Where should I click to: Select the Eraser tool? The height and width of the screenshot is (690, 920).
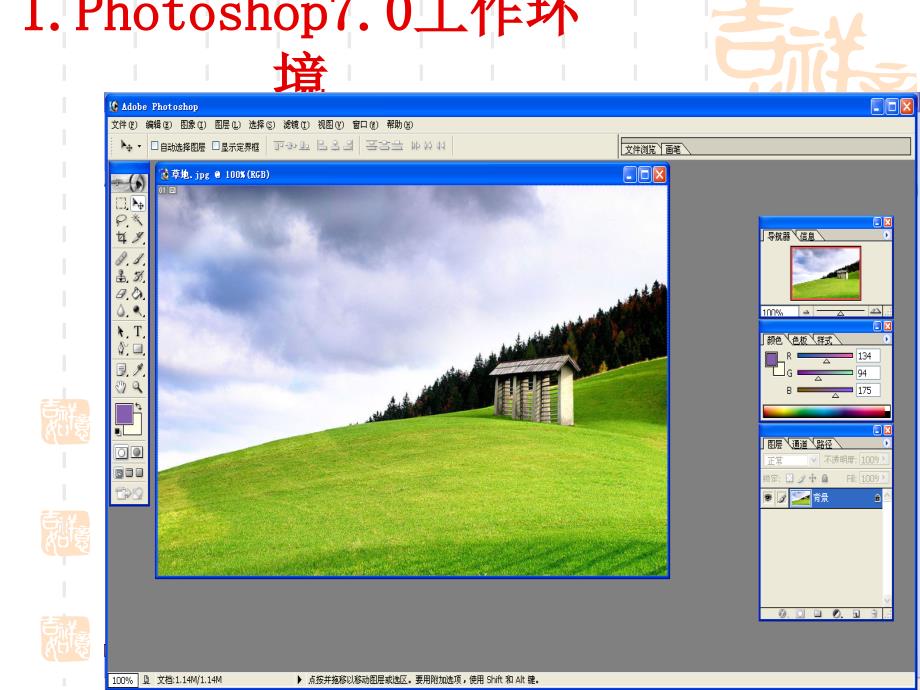click(x=121, y=293)
